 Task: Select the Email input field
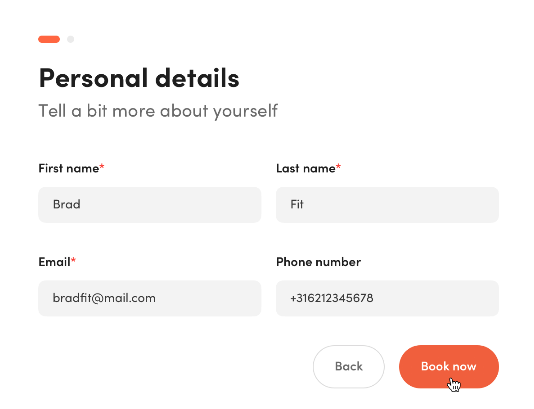click(x=150, y=298)
